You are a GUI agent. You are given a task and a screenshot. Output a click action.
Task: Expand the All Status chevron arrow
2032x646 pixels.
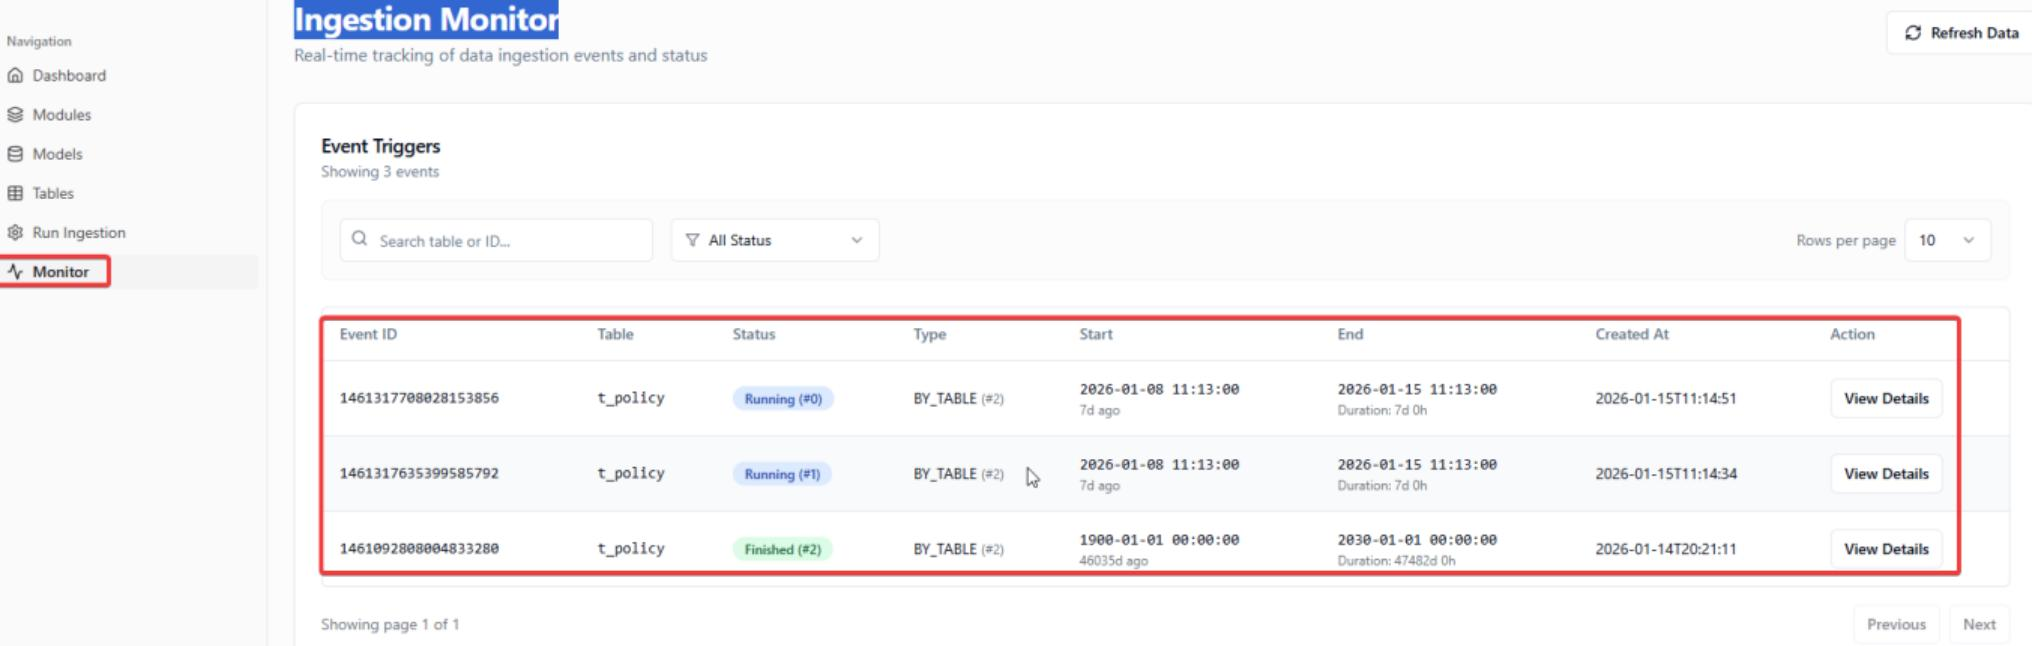coord(857,240)
